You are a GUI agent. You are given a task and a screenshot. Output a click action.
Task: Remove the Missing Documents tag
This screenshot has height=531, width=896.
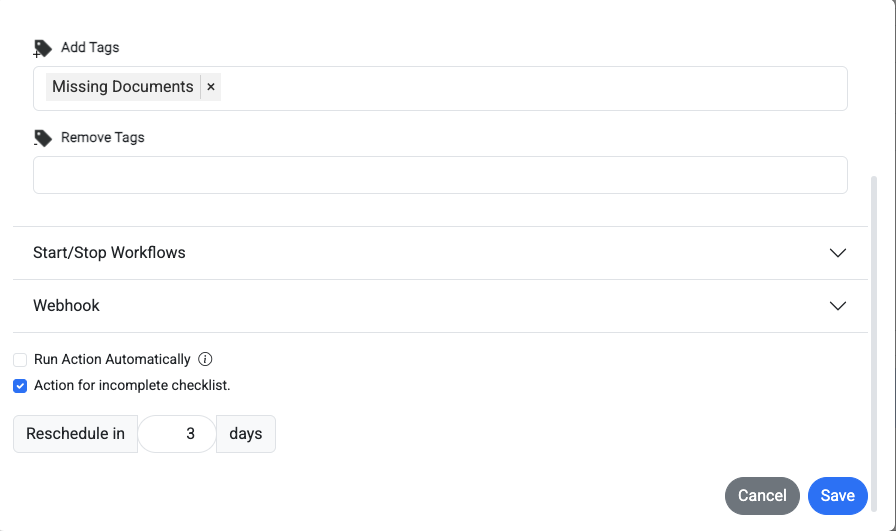pos(211,87)
